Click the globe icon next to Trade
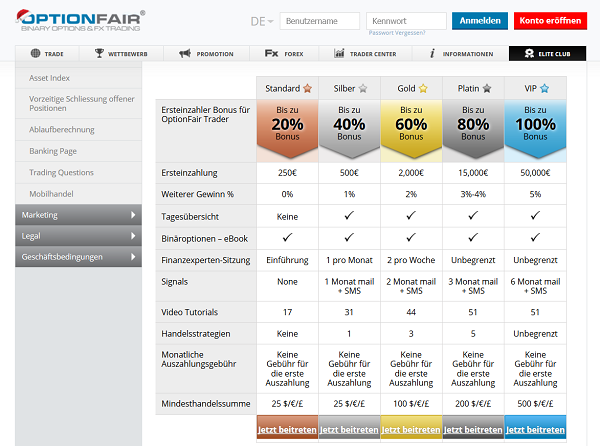The image size is (600, 446). click(35, 53)
